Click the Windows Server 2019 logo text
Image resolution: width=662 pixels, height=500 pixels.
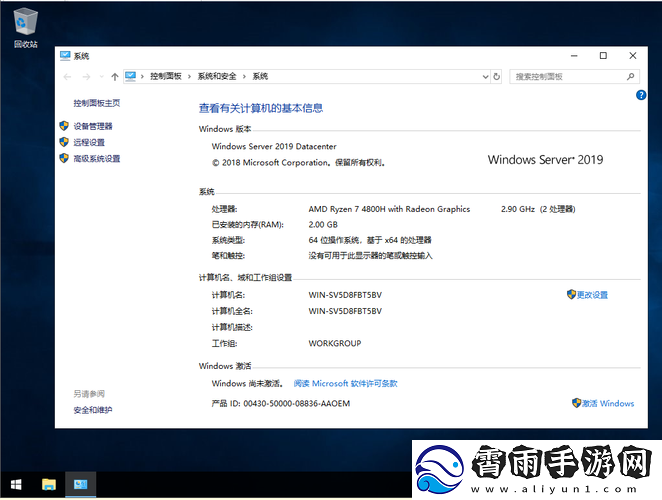545,160
